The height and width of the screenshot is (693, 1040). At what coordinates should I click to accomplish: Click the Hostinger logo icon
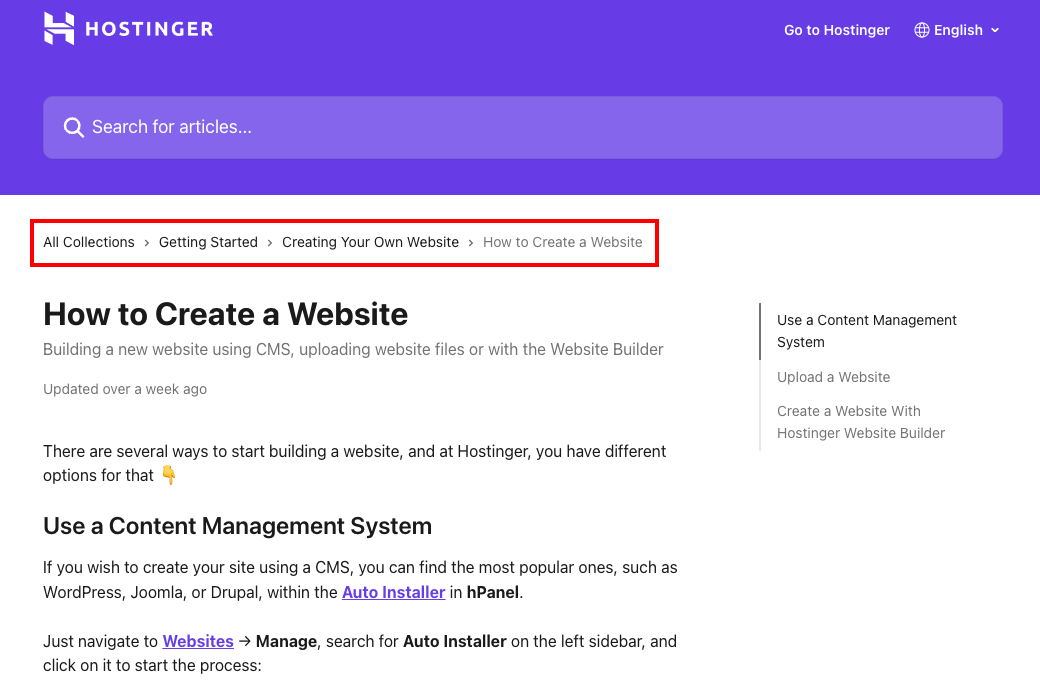point(59,29)
